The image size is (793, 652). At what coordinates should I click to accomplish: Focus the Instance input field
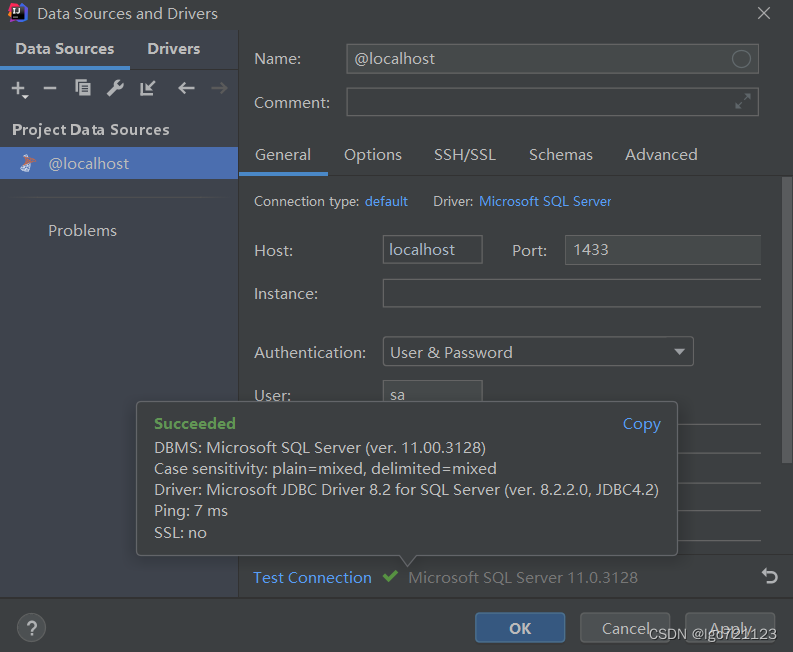(571, 293)
